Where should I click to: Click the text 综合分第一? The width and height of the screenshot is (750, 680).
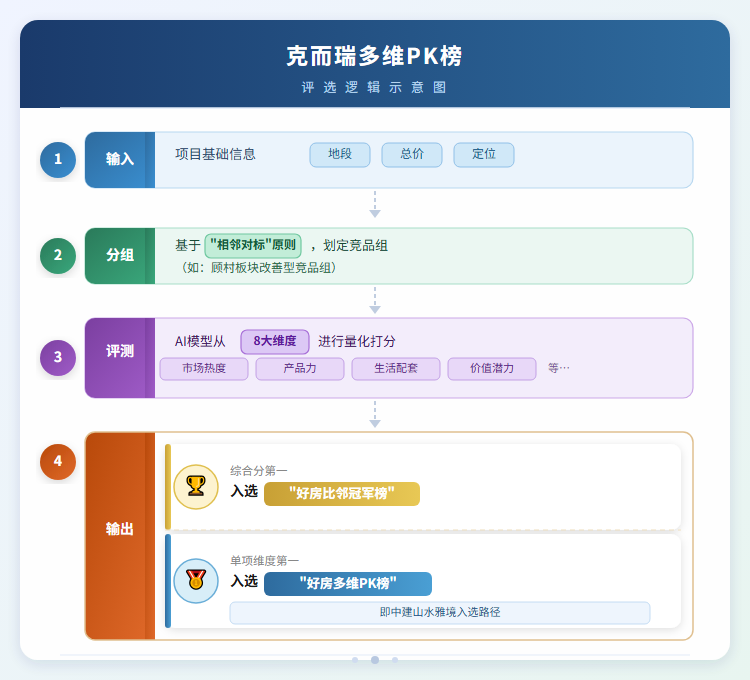(x=259, y=471)
